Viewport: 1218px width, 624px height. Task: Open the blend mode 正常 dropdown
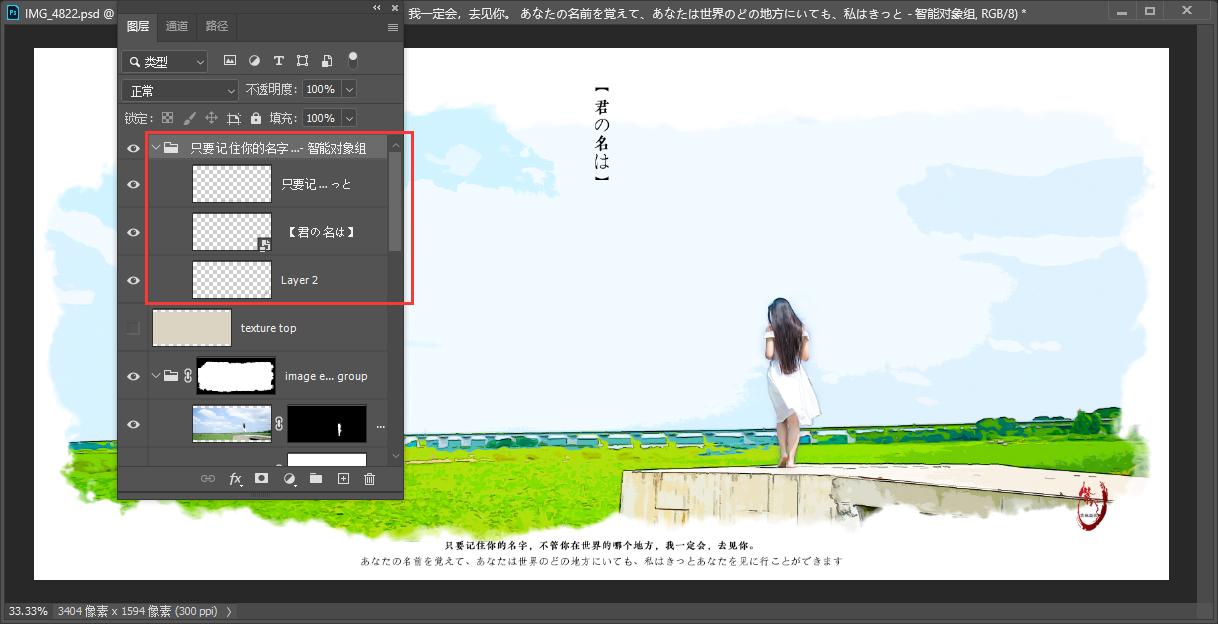(180, 90)
